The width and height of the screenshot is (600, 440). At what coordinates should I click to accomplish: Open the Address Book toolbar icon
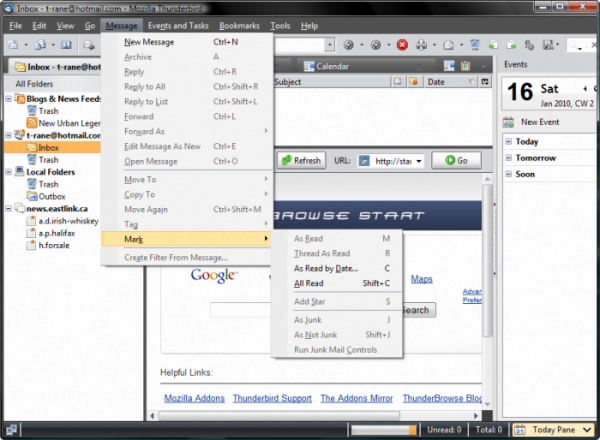click(66, 45)
